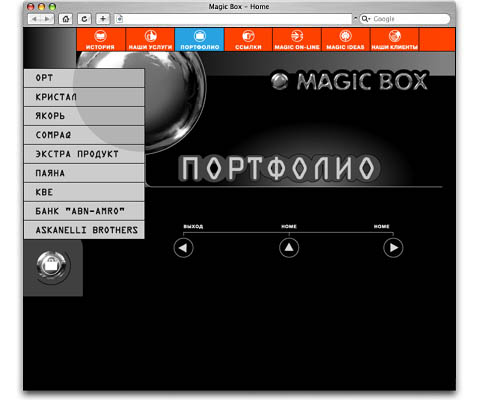Minimize the window with the yellow button
The height and width of the screenshot is (400, 480).
point(41,6)
